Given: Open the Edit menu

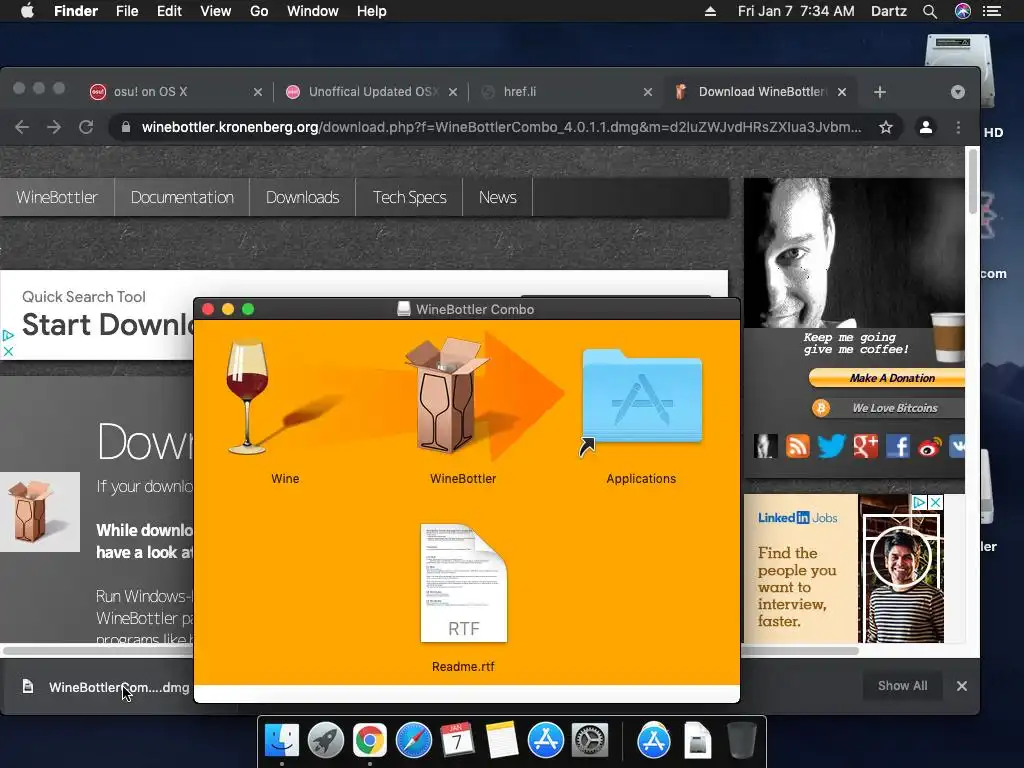Looking at the screenshot, I should (169, 11).
